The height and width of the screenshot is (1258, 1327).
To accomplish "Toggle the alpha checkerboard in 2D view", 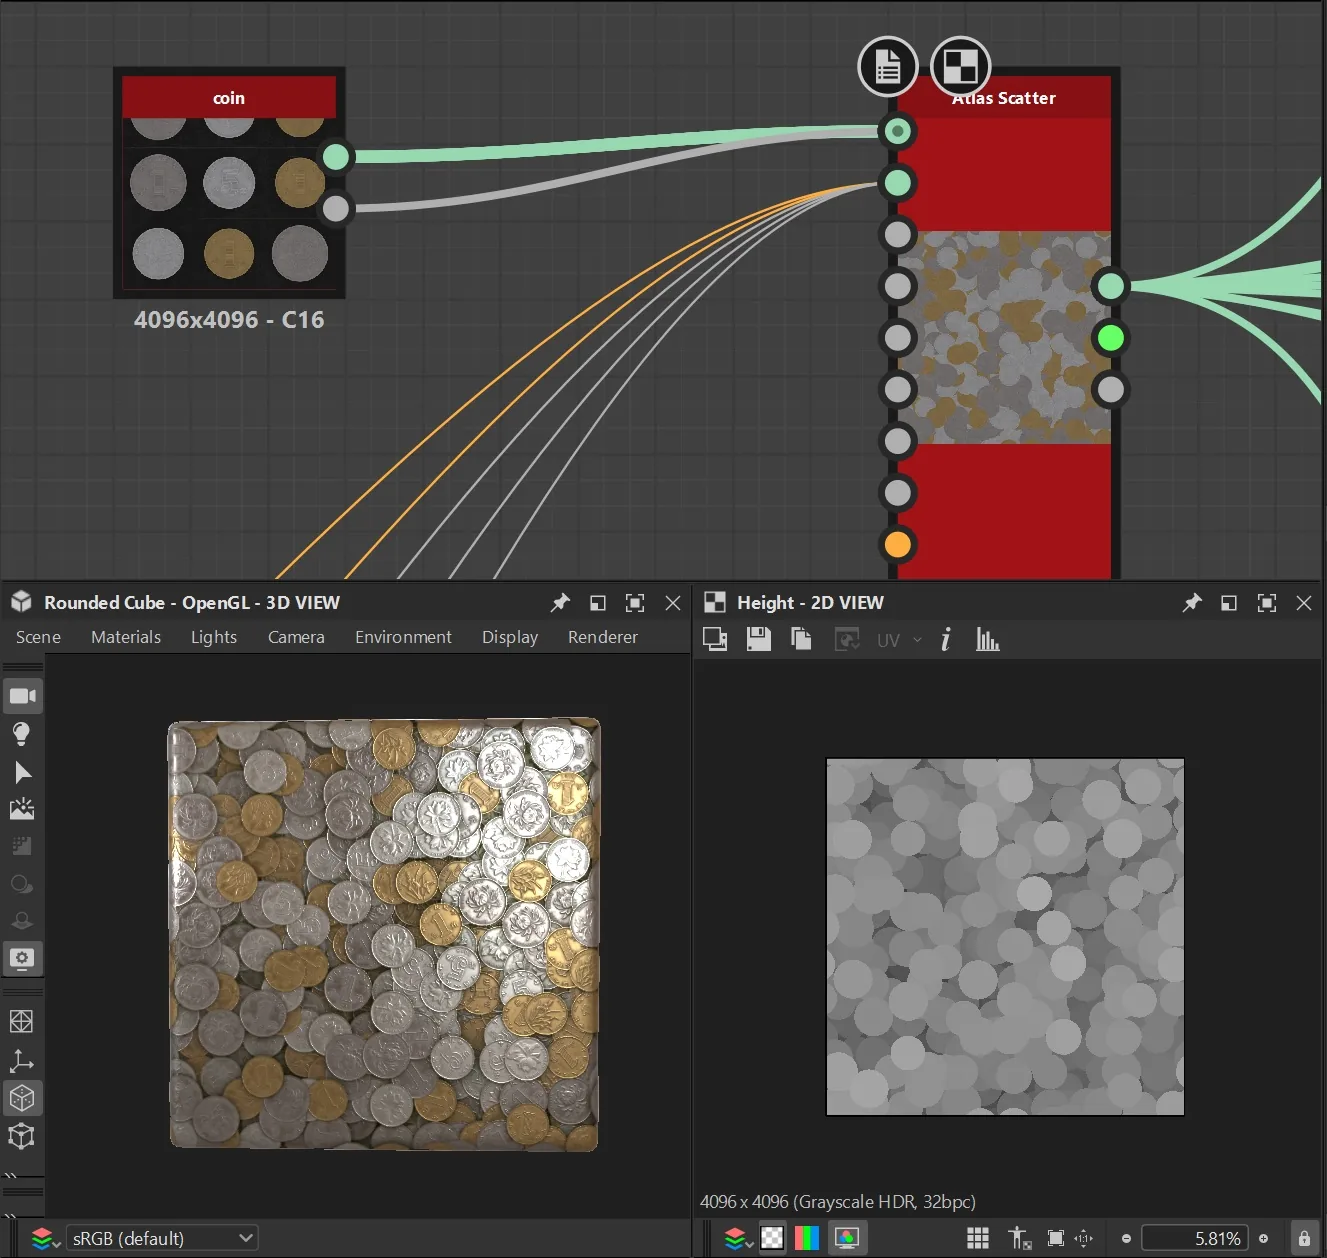I will (x=772, y=1238).
